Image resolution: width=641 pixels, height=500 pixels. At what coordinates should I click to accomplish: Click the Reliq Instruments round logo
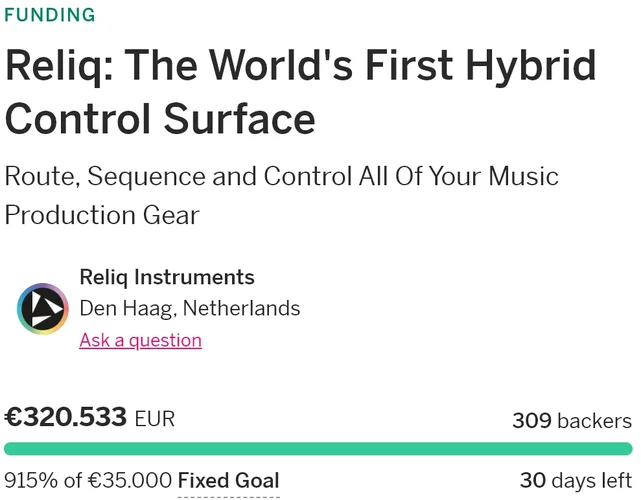[x=42, y=309]
